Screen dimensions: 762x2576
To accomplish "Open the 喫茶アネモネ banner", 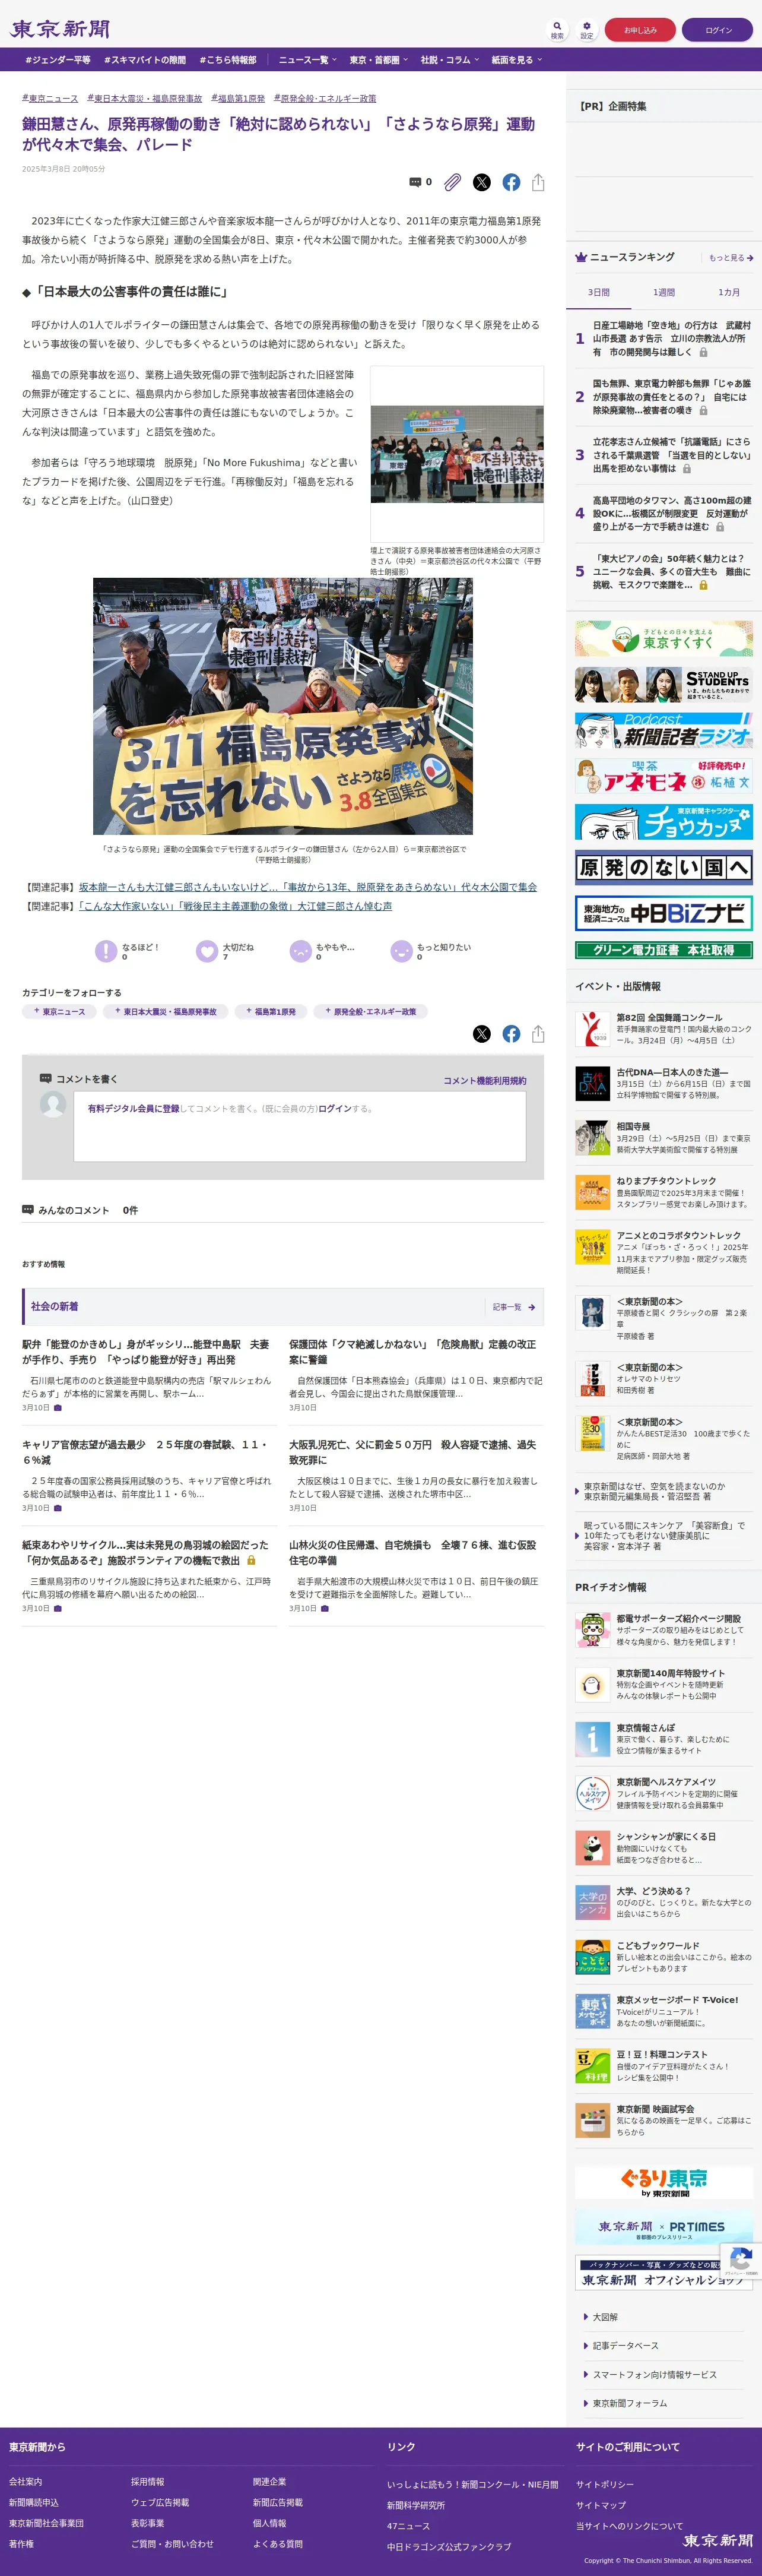I will pyautogui.click(x=664, y=776).
